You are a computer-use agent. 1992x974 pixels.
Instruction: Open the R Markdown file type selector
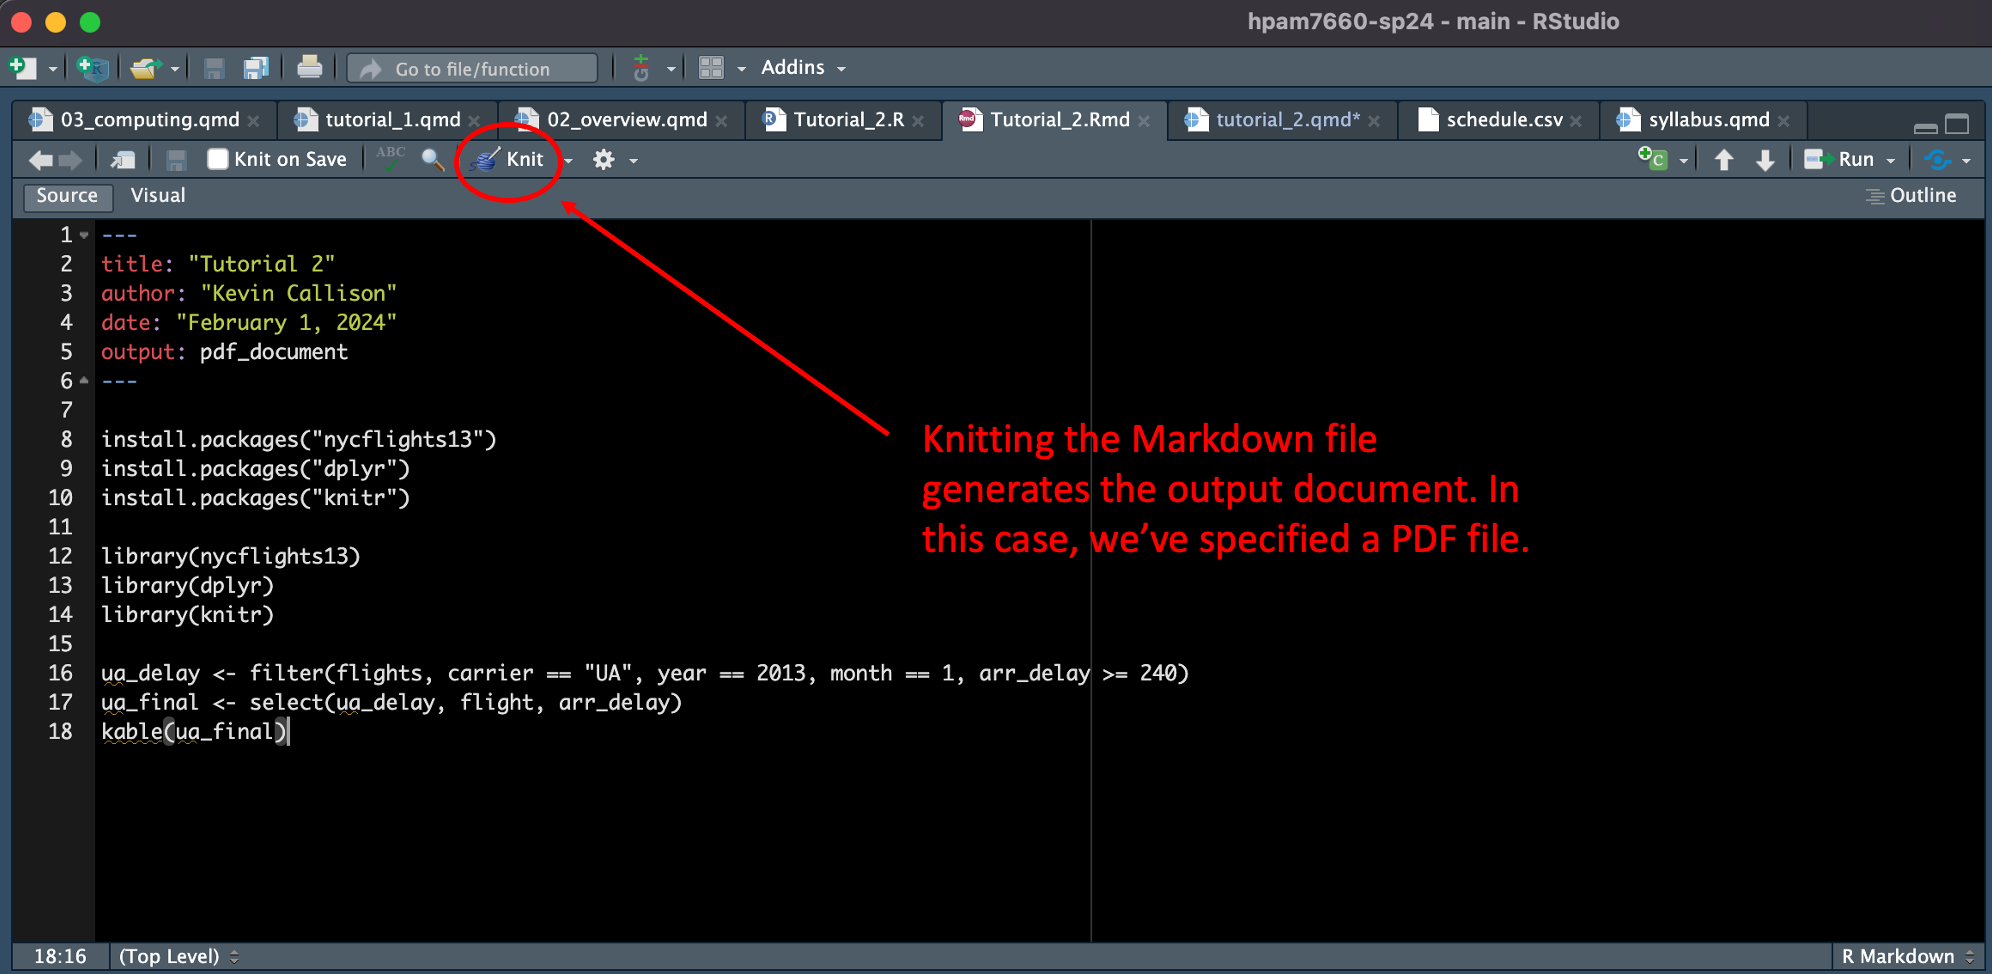tap(1908, 957)
